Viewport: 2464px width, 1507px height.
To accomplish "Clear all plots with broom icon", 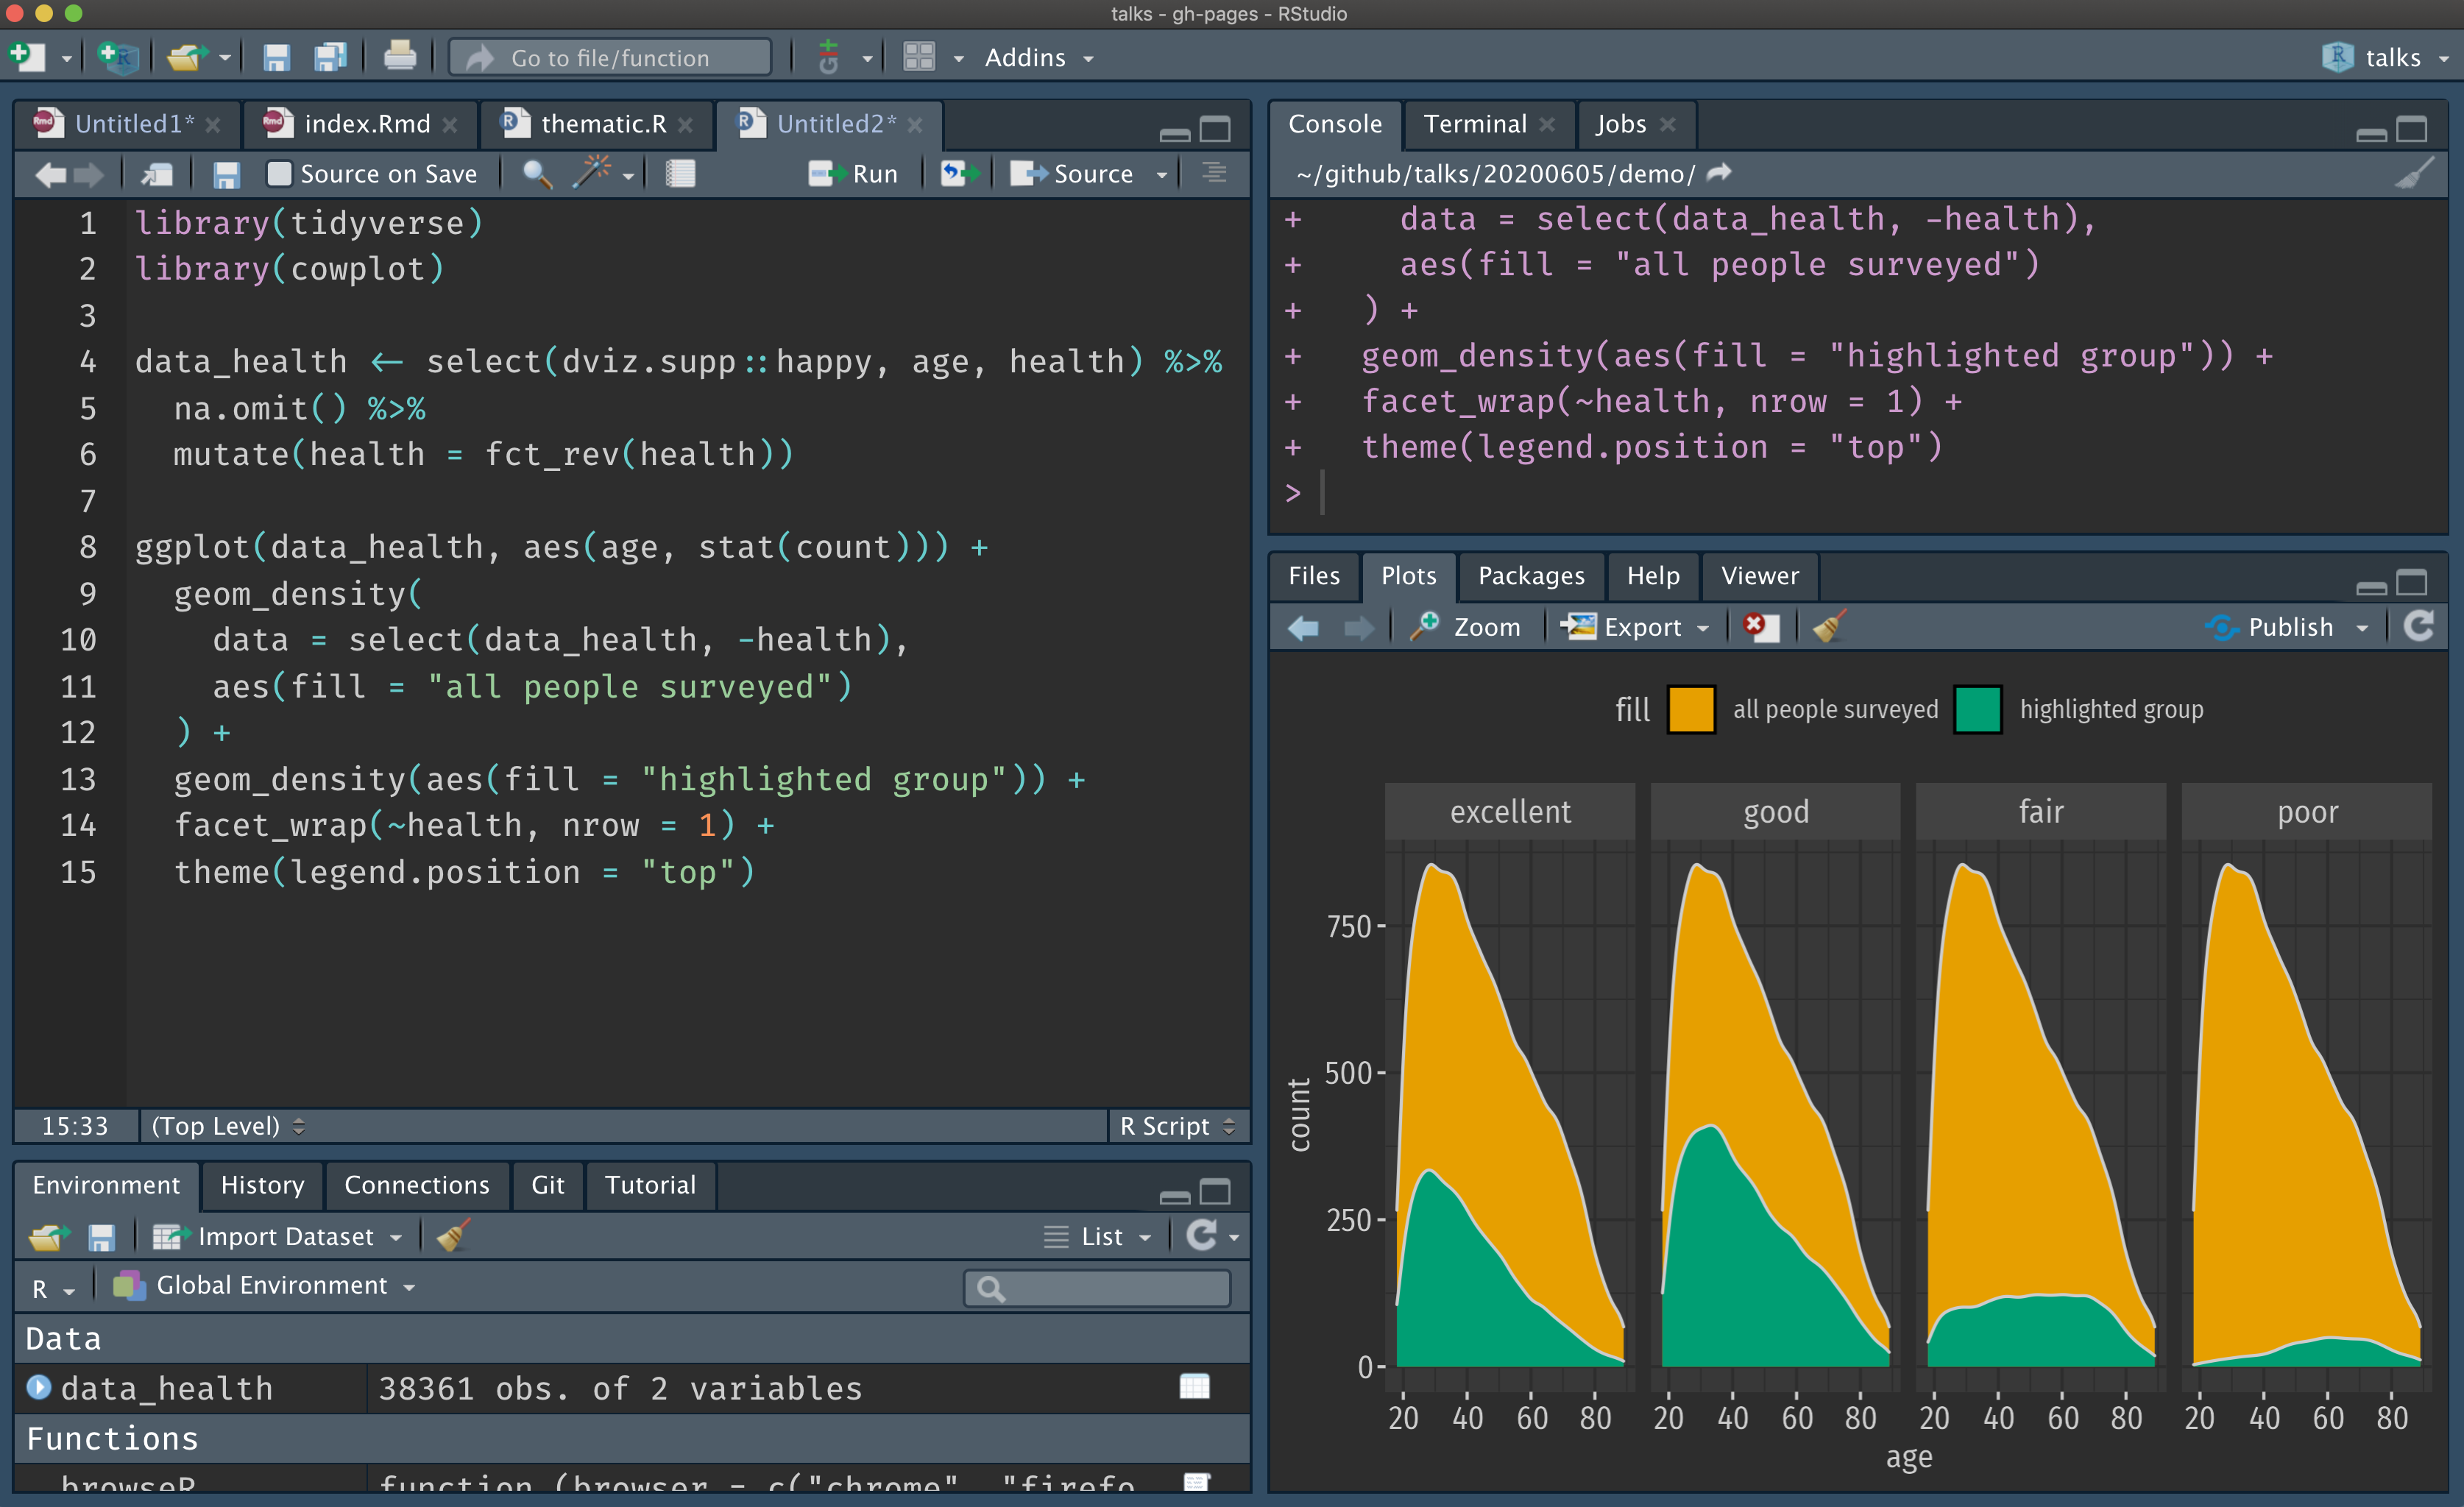I will coord(1829,627).
